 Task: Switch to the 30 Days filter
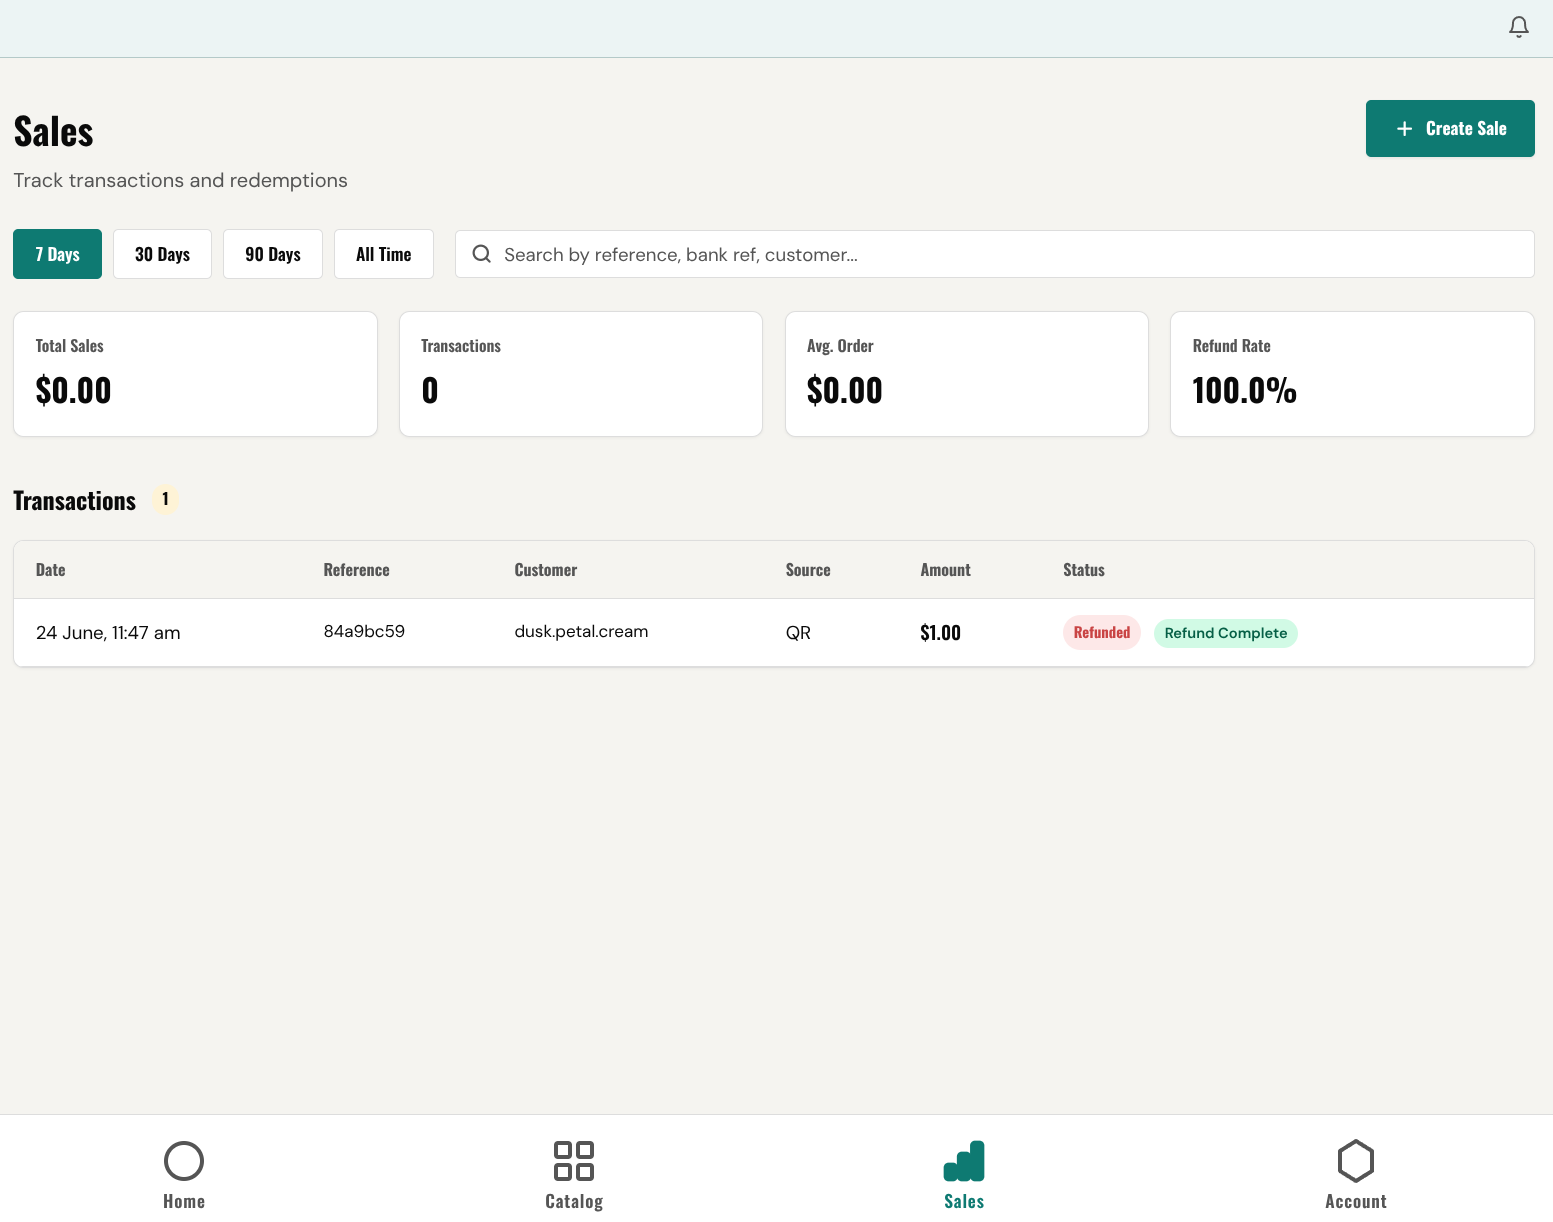[x=162, y=254]
